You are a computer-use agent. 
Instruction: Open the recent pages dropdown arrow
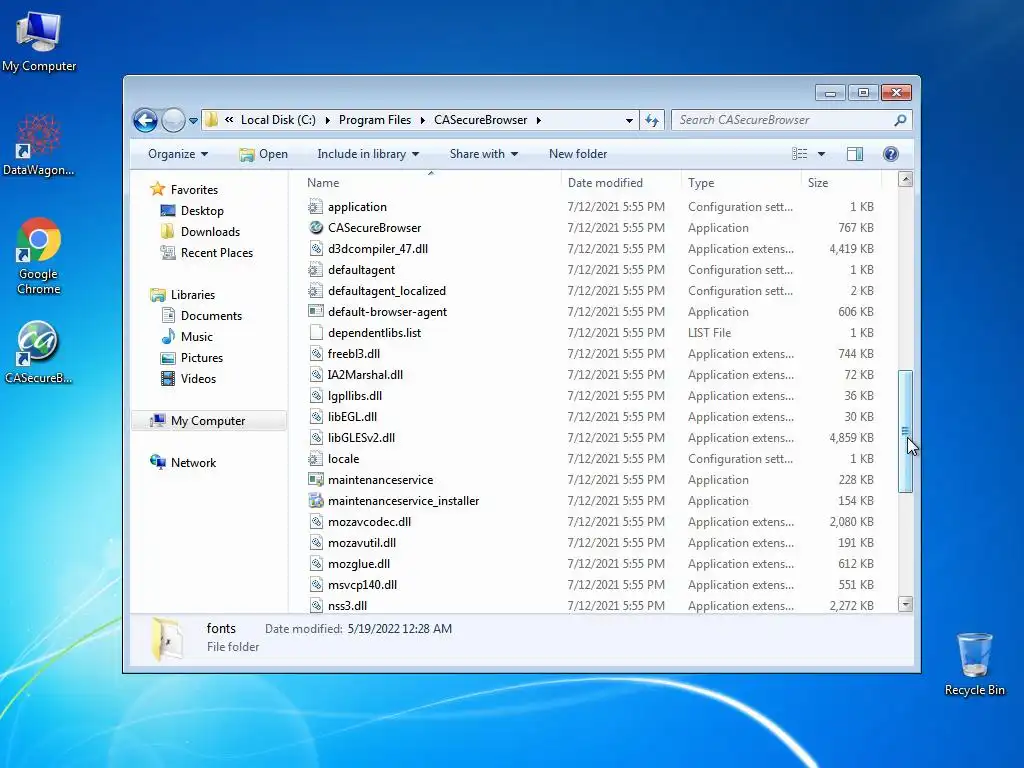193,121
